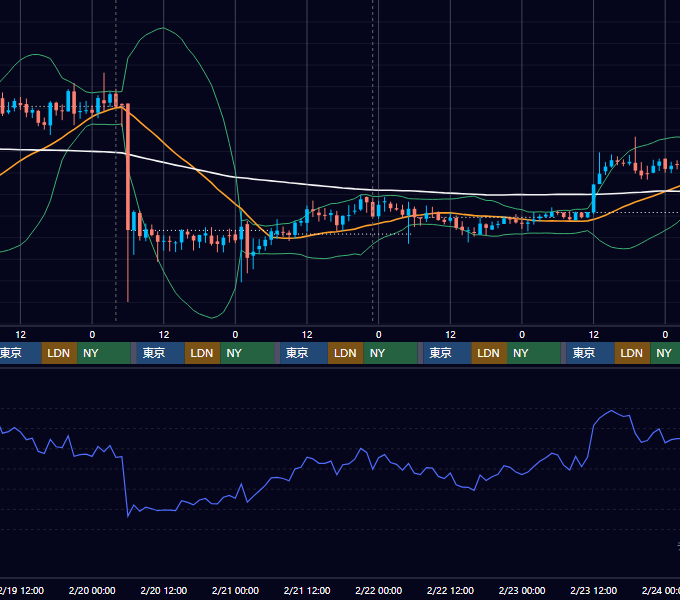This screenshot has width=680, height=600.
Task: Select the 2/21 00:00 date label
Action: tap(235, 590)
